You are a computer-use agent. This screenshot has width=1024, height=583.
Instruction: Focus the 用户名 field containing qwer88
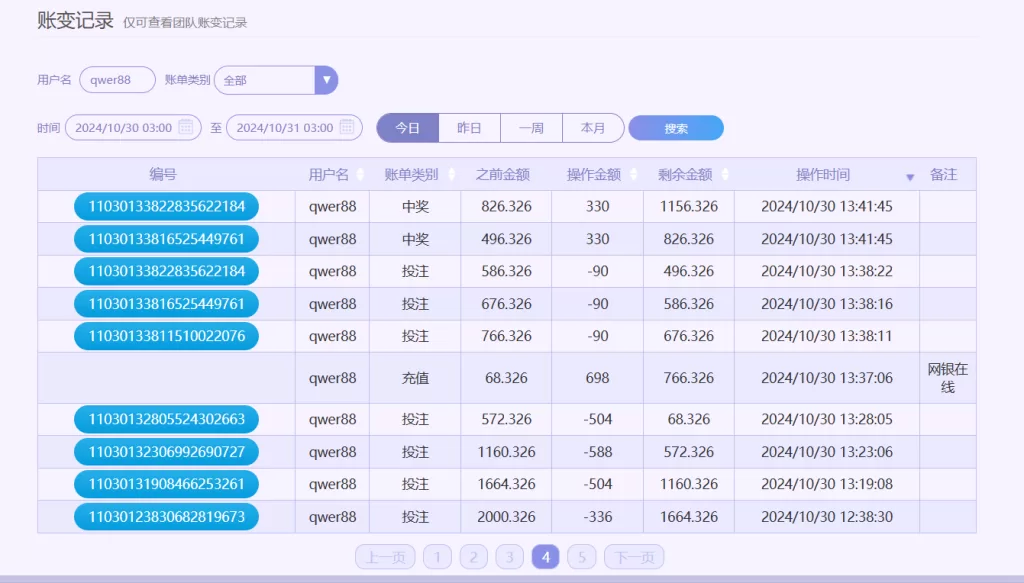[x=118, y=80]
